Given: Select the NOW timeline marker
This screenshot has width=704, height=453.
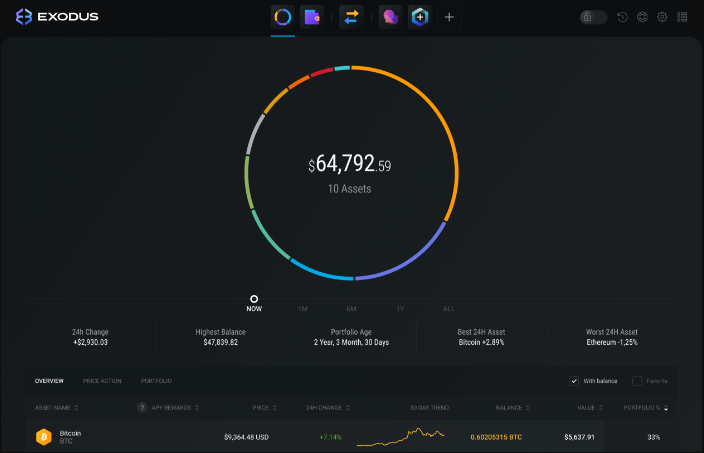Looking at the screenshot, I should coord(254,303).
